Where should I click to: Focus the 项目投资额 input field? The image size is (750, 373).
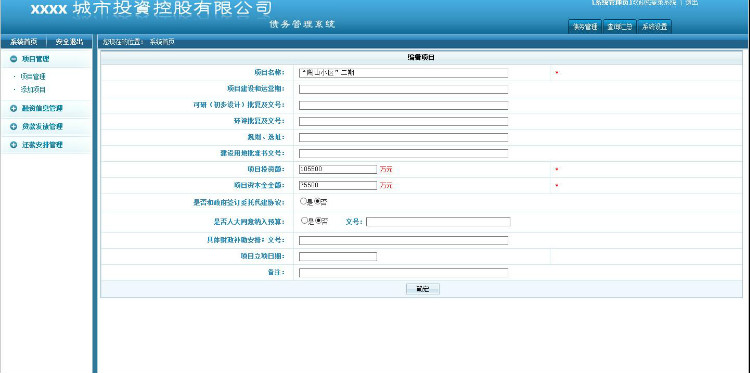tap(338, 169)
